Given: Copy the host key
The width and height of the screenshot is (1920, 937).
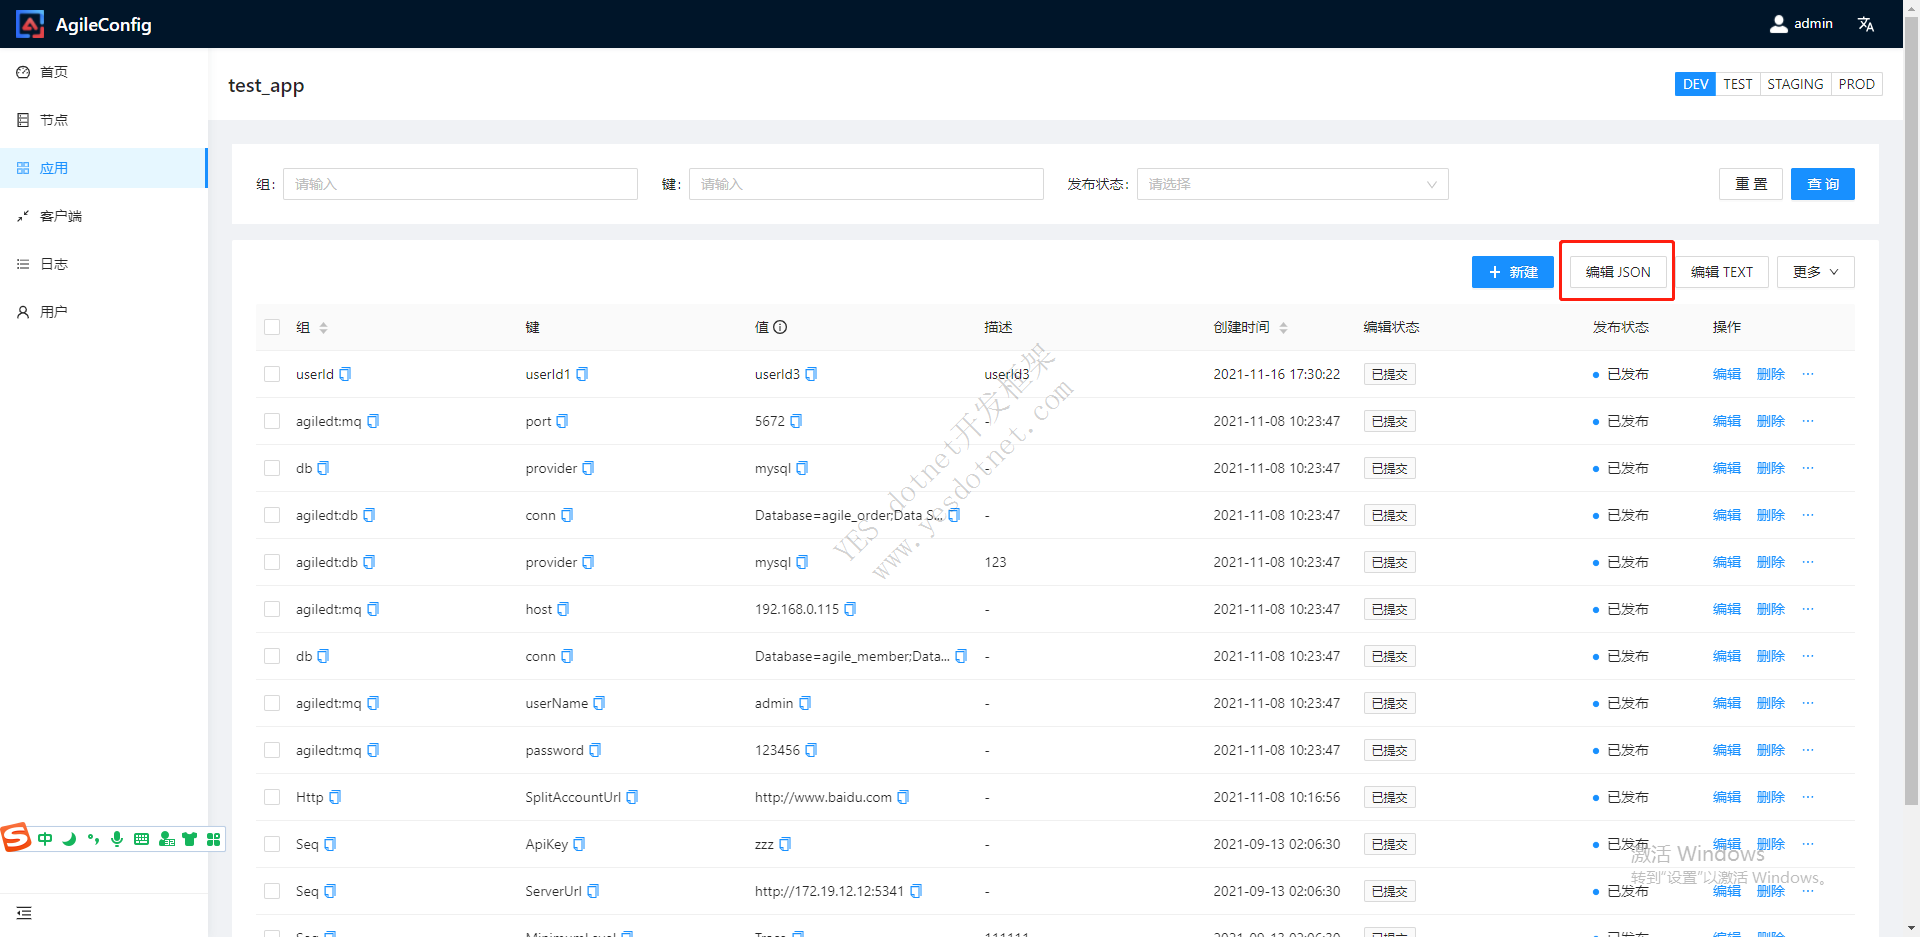Looking at the screenshot, I should (563, 609).
